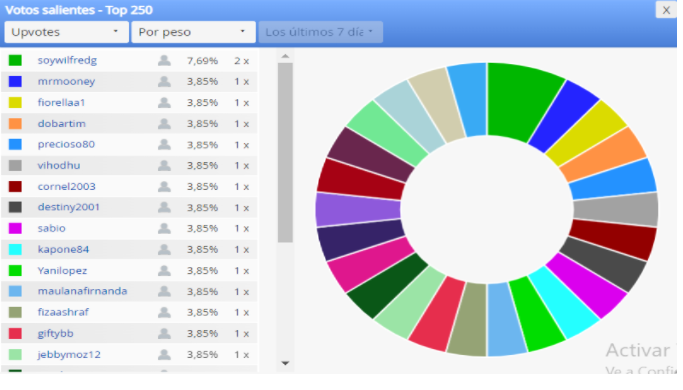683x390 pixels.
Task: Click the magenta swatch beside sabio
Action: coord(15,228)
